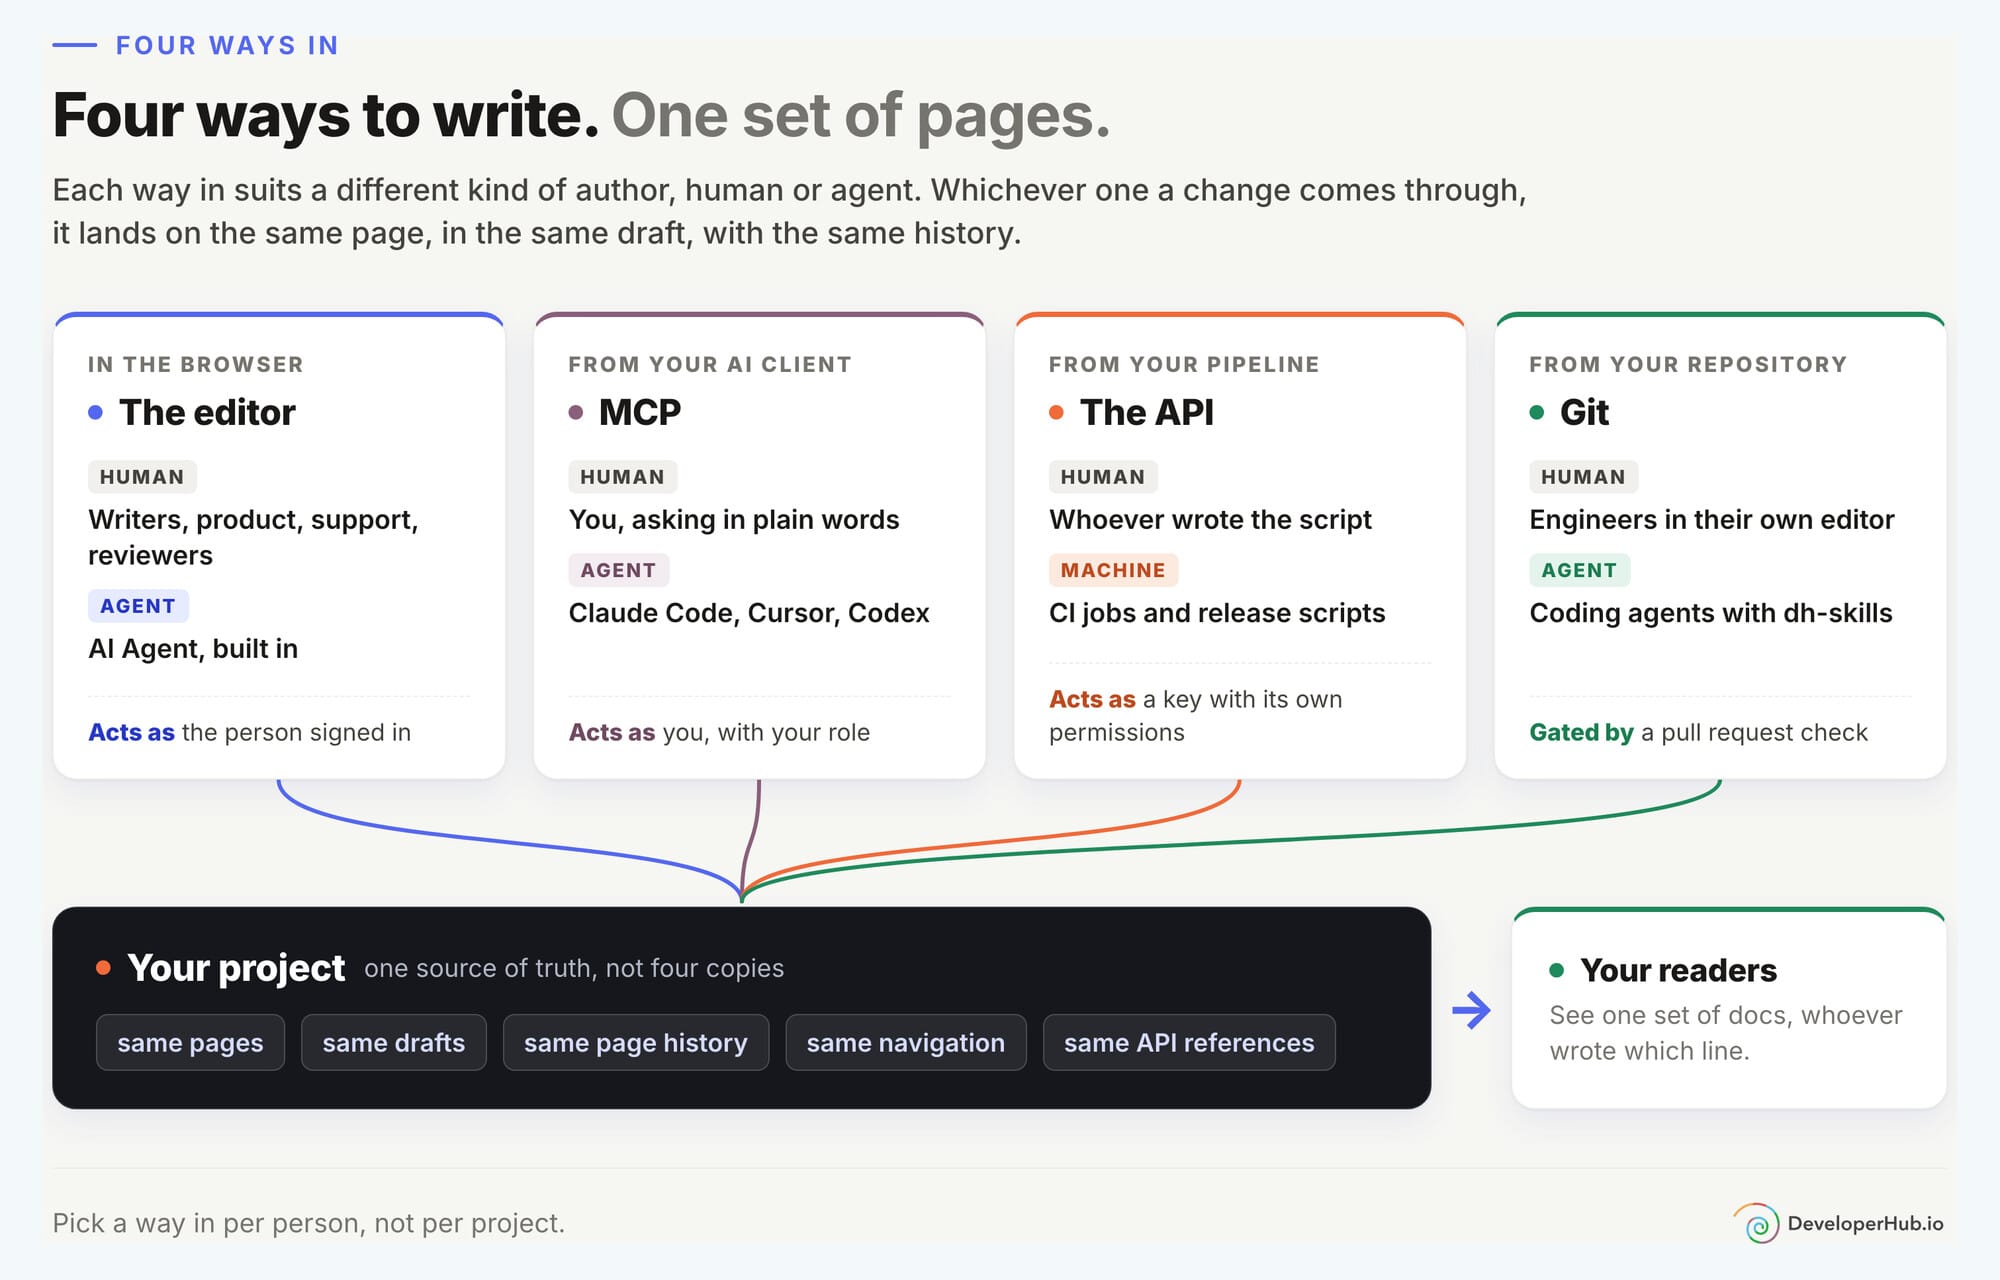
Task: Click 'Acts as the person signed in'
Action: pos(249,732)
